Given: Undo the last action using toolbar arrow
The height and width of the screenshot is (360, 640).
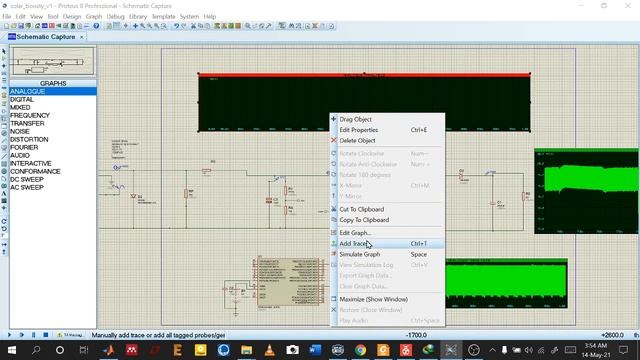Looking at the screenshot, I should (x=177, y=26).
